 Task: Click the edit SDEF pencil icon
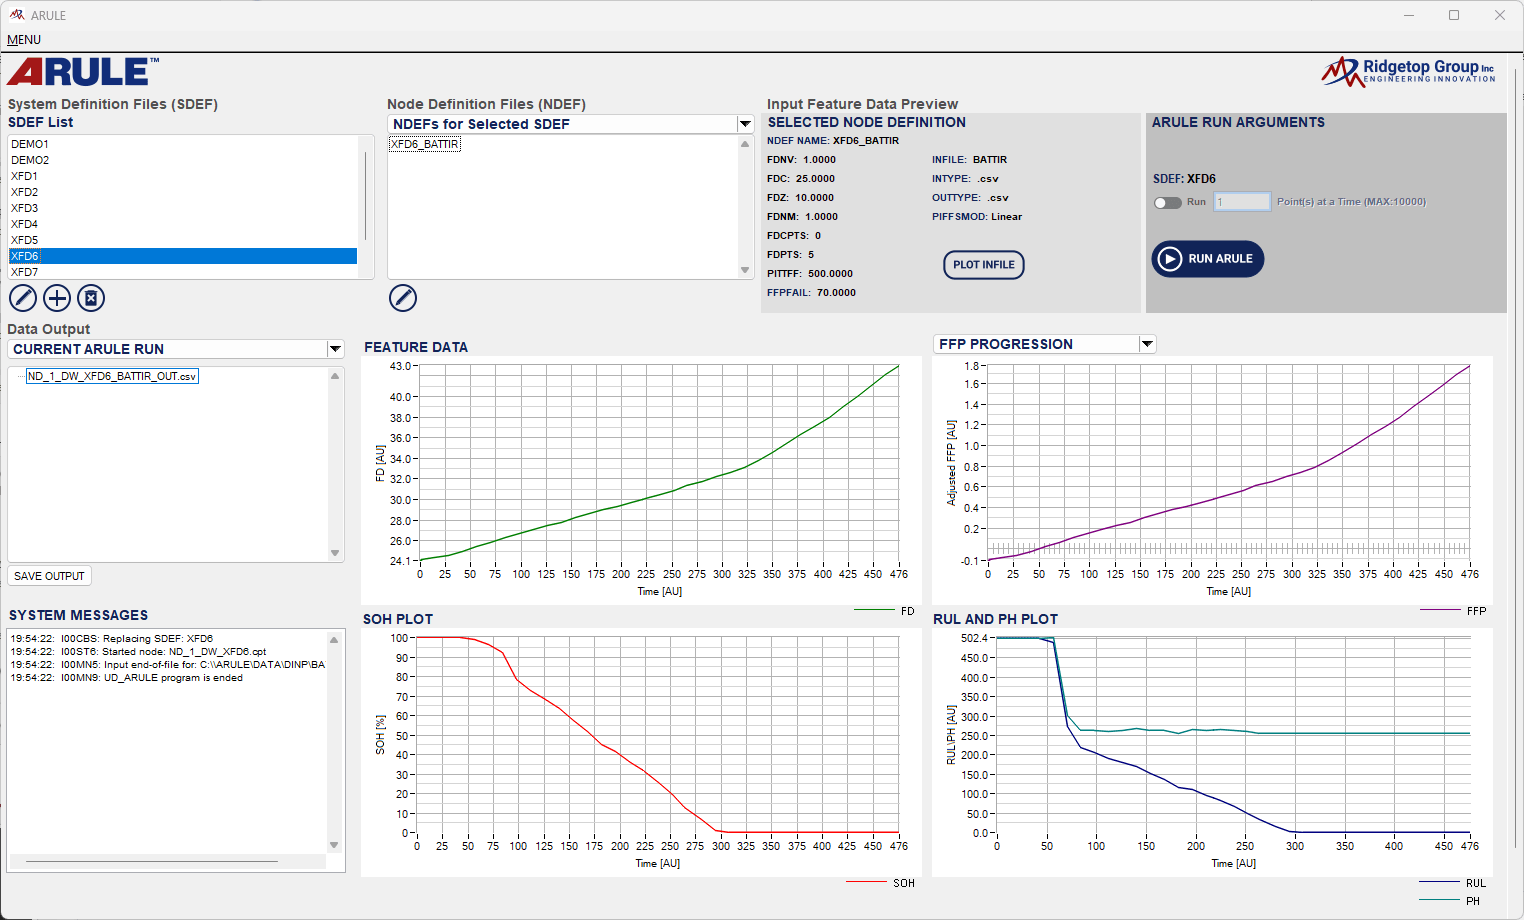point(23,298)
